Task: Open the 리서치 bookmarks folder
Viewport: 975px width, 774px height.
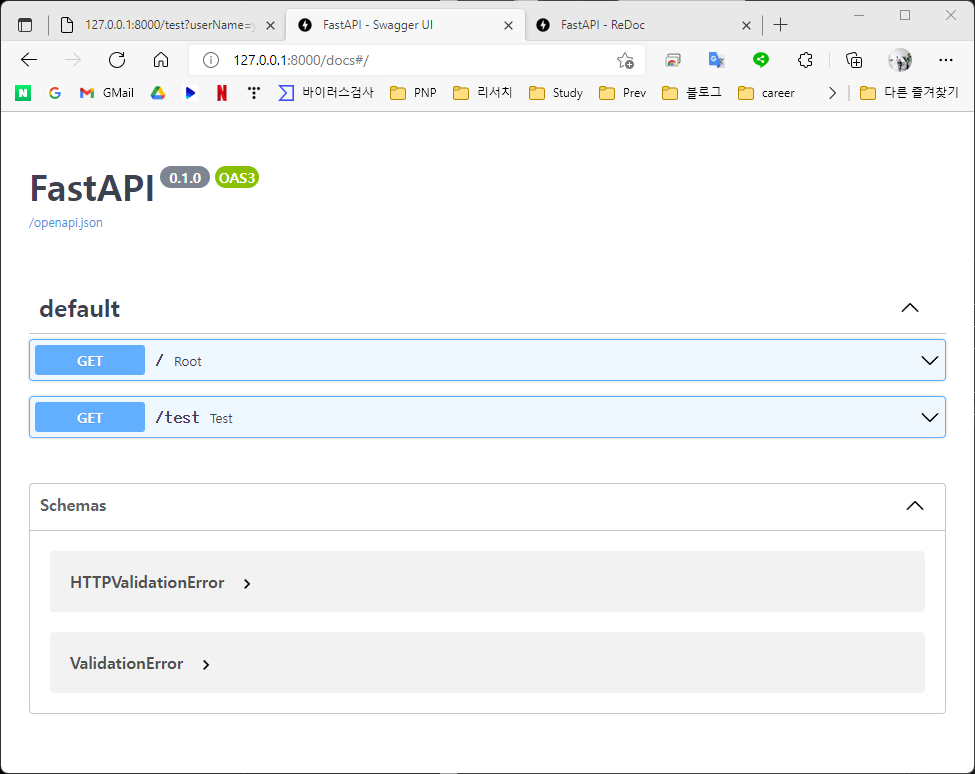Action: tap(483, 93)
